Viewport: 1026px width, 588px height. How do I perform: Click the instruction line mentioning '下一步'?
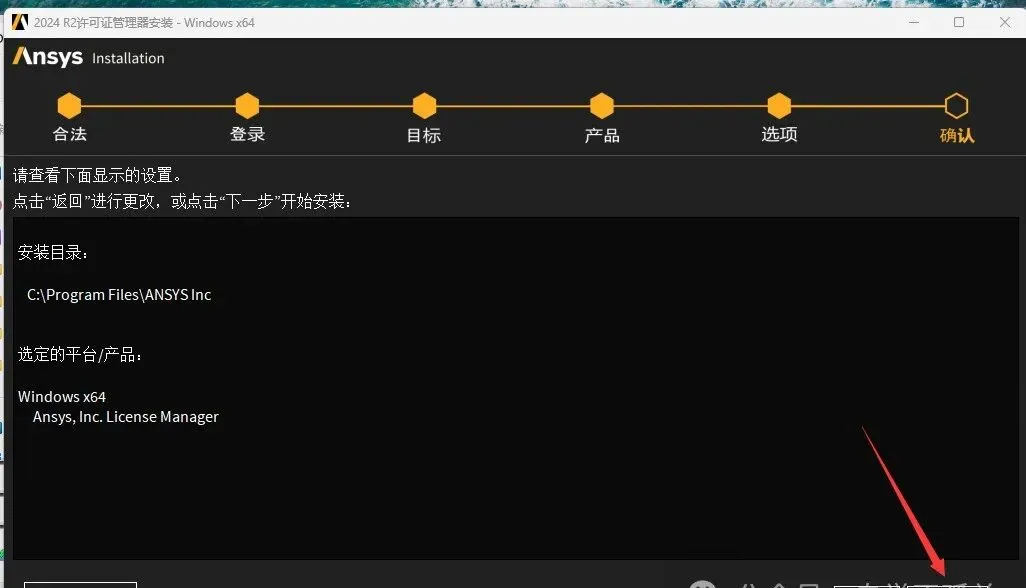[x=183, y=201]
